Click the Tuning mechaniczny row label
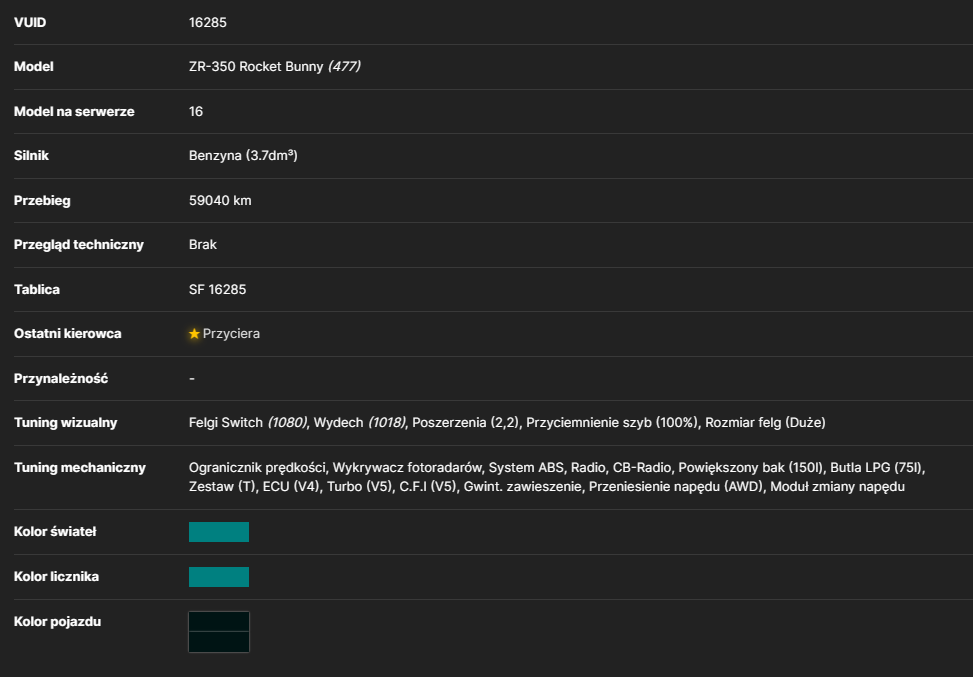This screenshot has width=973, height=677. (80, 468)
